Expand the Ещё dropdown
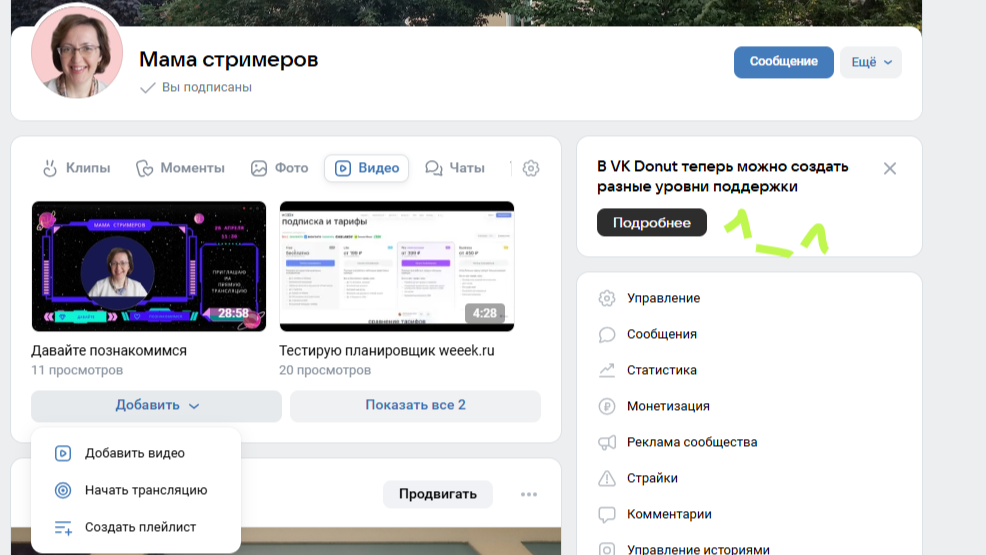 (871, 62)
